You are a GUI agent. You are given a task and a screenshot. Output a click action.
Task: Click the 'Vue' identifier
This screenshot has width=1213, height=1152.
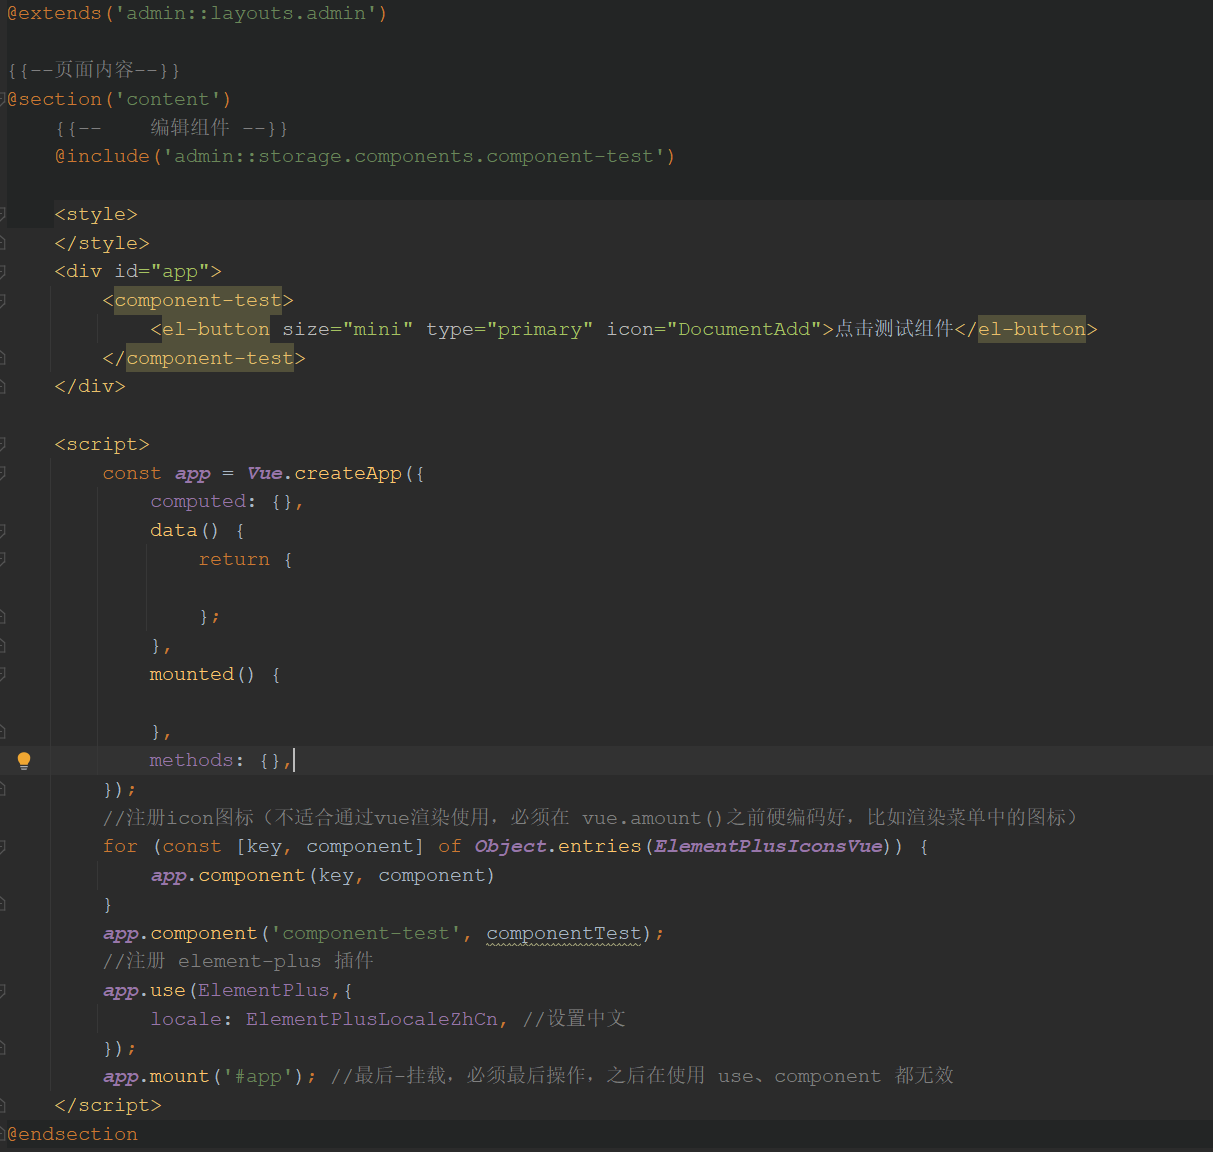[265, 474]
